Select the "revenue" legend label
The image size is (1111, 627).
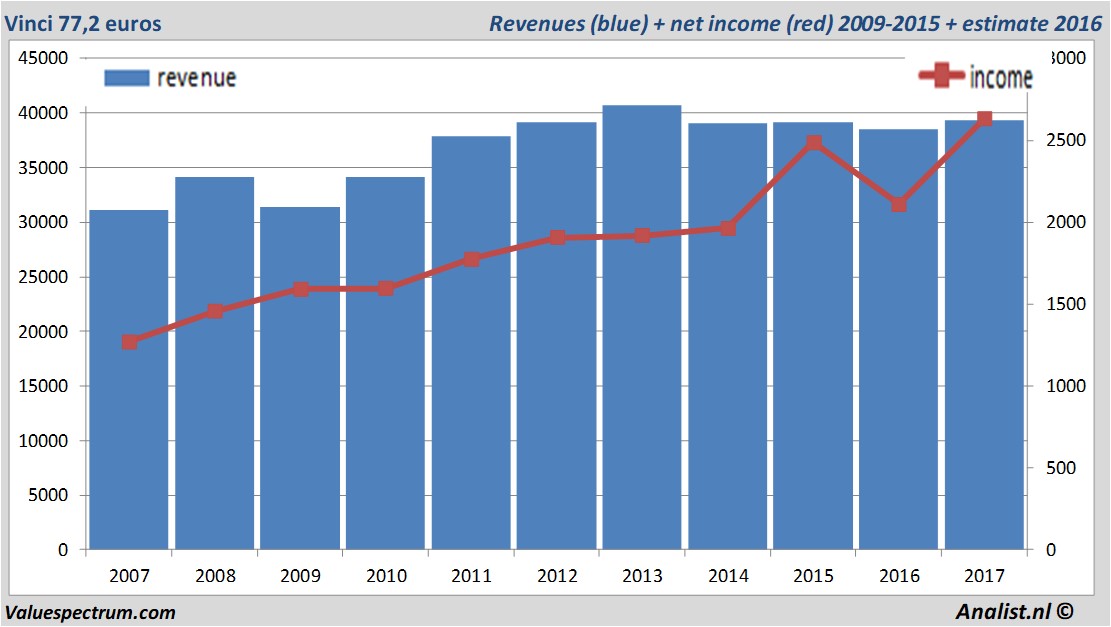196,78
